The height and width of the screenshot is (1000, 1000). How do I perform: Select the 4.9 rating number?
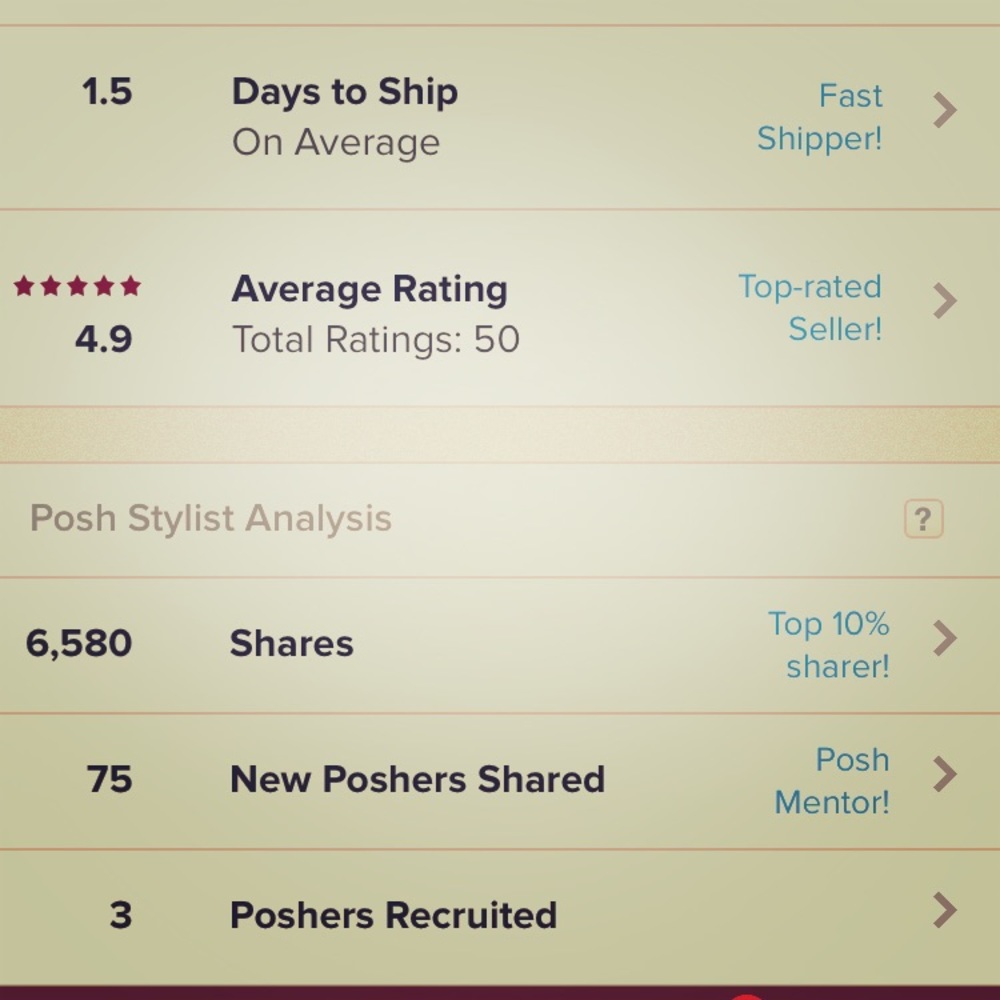[x=103, y=340]
